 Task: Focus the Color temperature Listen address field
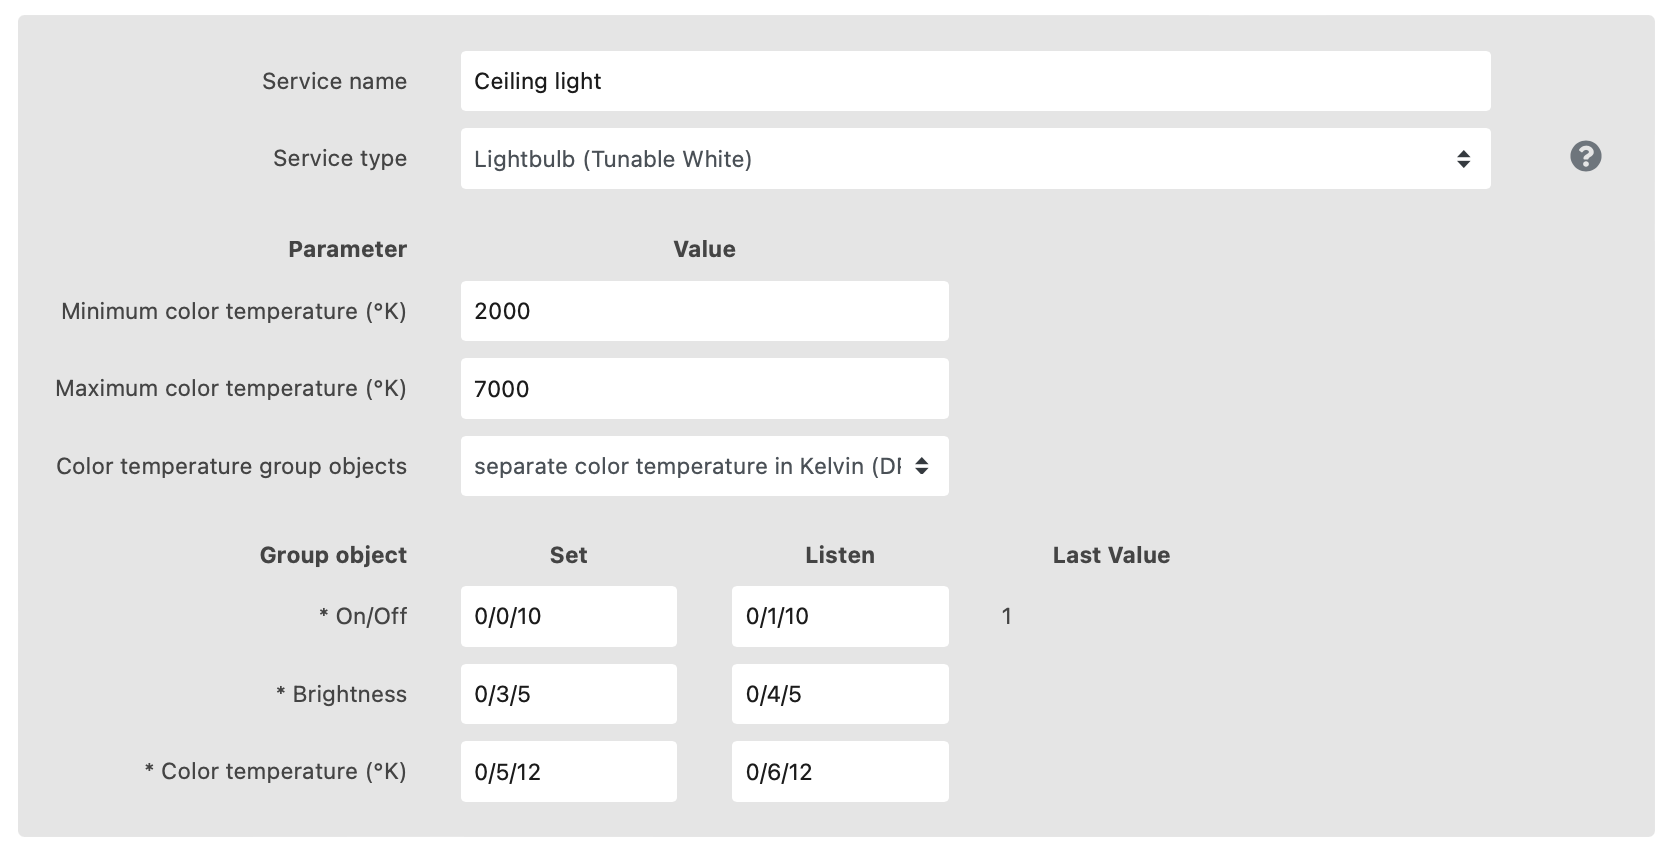pos(839,772)
